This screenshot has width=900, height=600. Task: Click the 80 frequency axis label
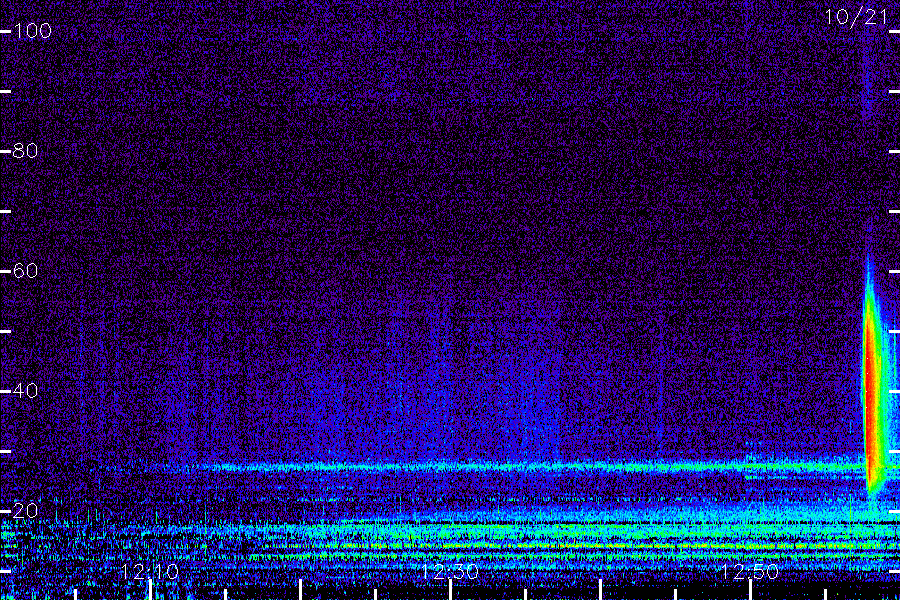pyautogui.click(x=25, y=151)
